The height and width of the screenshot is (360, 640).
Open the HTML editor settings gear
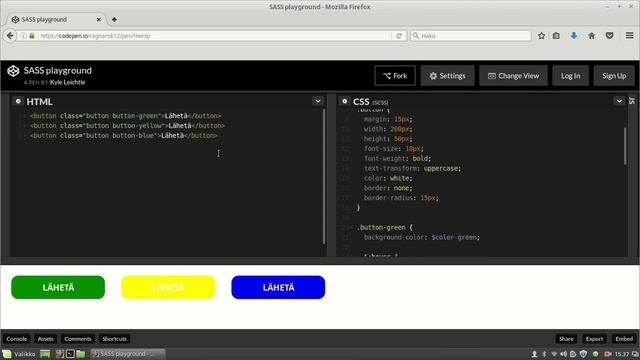18,101
